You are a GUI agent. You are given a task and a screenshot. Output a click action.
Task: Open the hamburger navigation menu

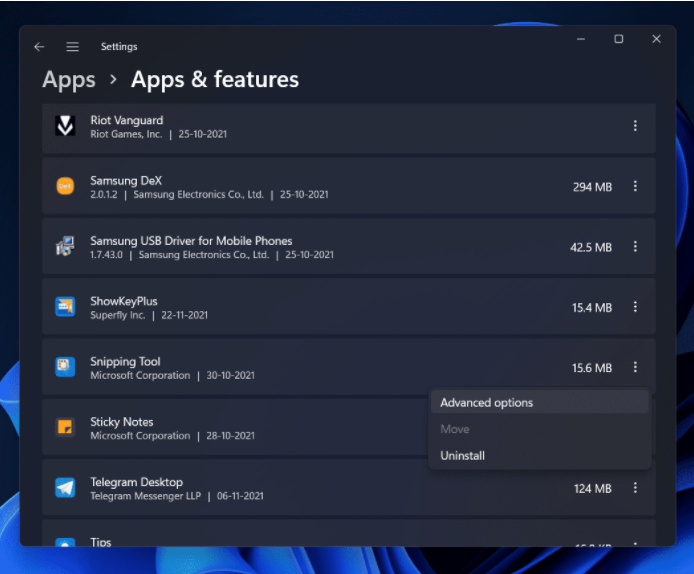click(x=73, y=46)
